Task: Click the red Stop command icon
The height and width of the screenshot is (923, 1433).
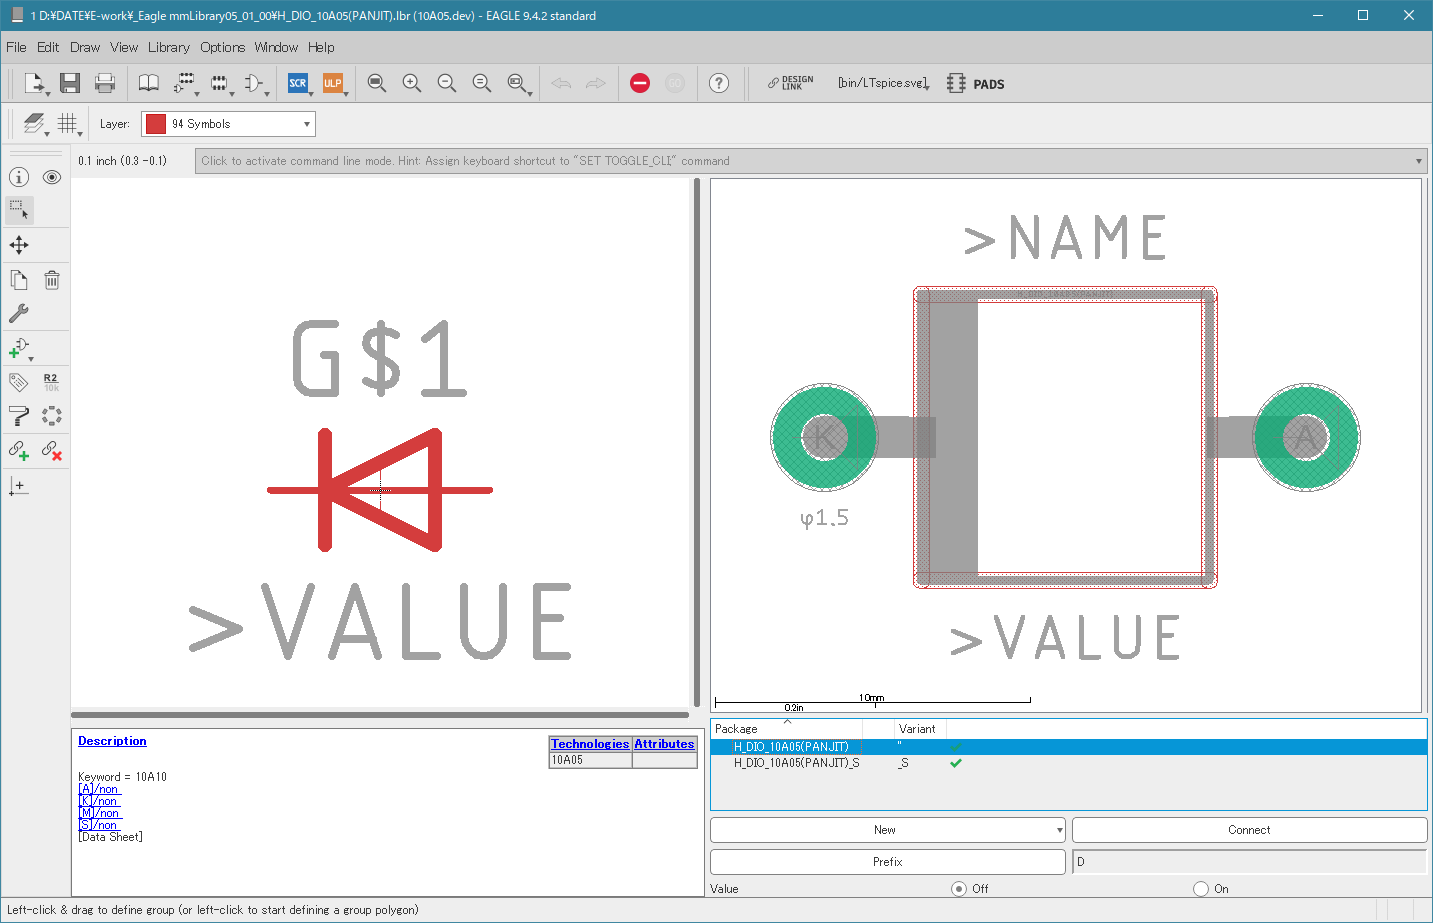Action: tap(640, 83)
